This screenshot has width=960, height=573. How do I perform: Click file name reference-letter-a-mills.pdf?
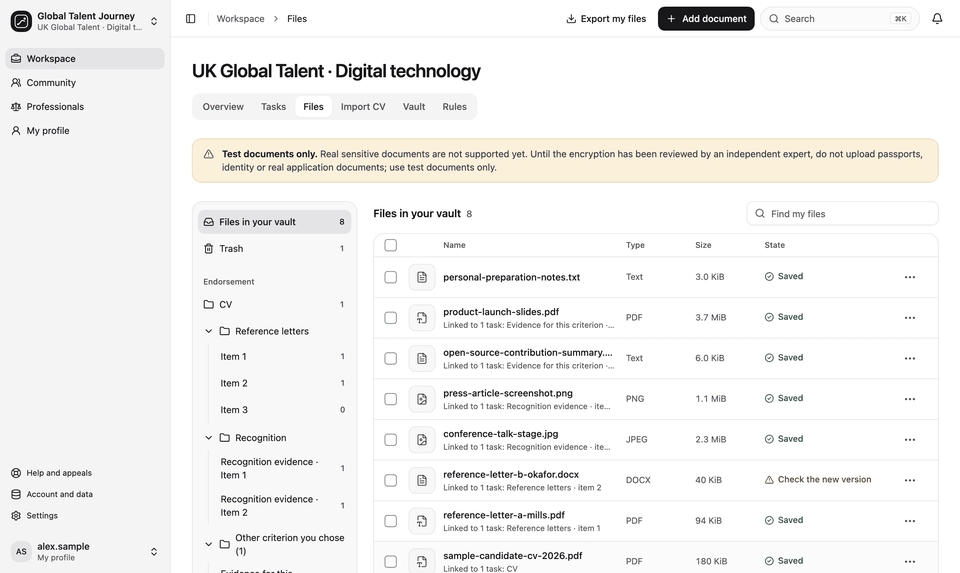pyautogui.click(x=504, y=515)
